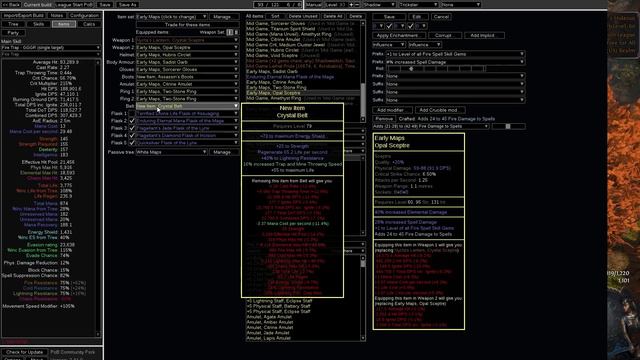Image resolution: width=640 pixels, height=360 pixels.
Task: Open the Boots Assassin's Boots dropdown
Action: (187, 77)
